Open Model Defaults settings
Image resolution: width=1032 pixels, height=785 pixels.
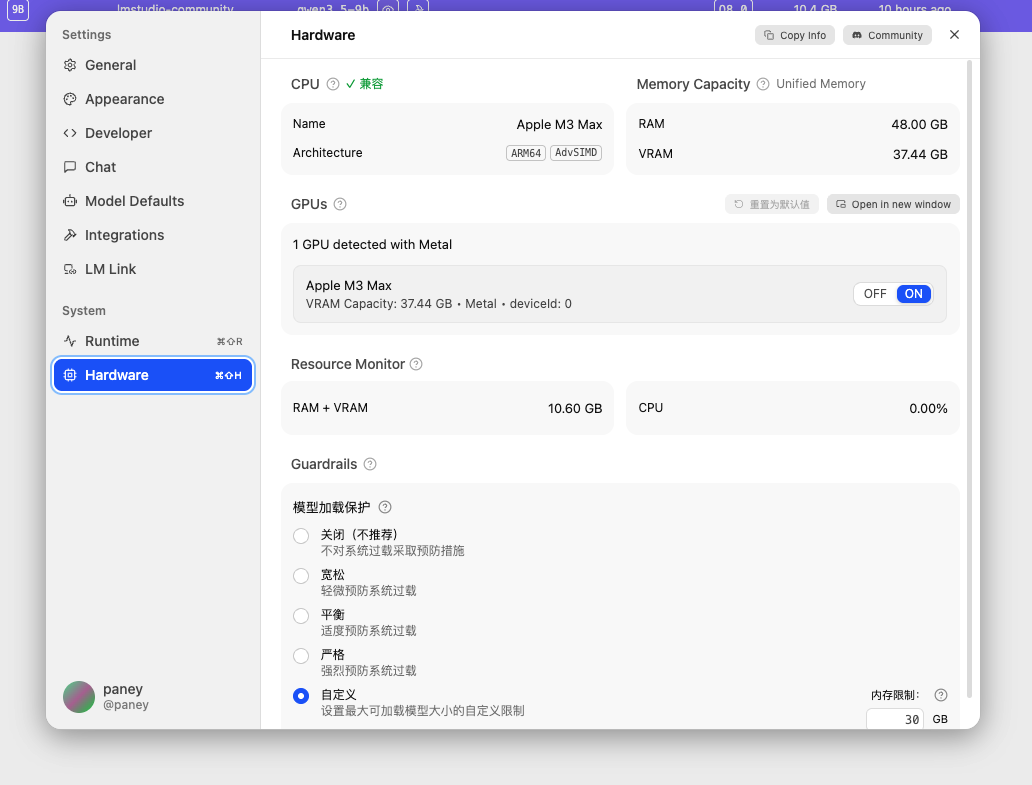pyautogui.click(x=153, y=201)
